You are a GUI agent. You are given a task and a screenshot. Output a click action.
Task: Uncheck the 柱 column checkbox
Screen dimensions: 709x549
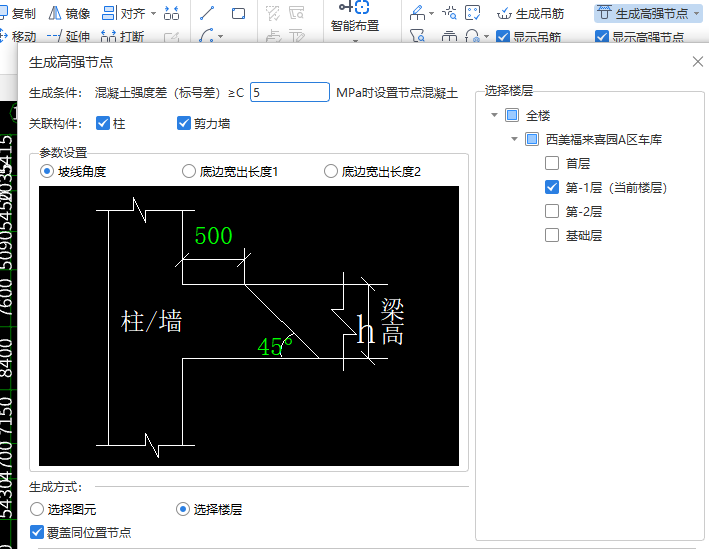click(103, 123)
